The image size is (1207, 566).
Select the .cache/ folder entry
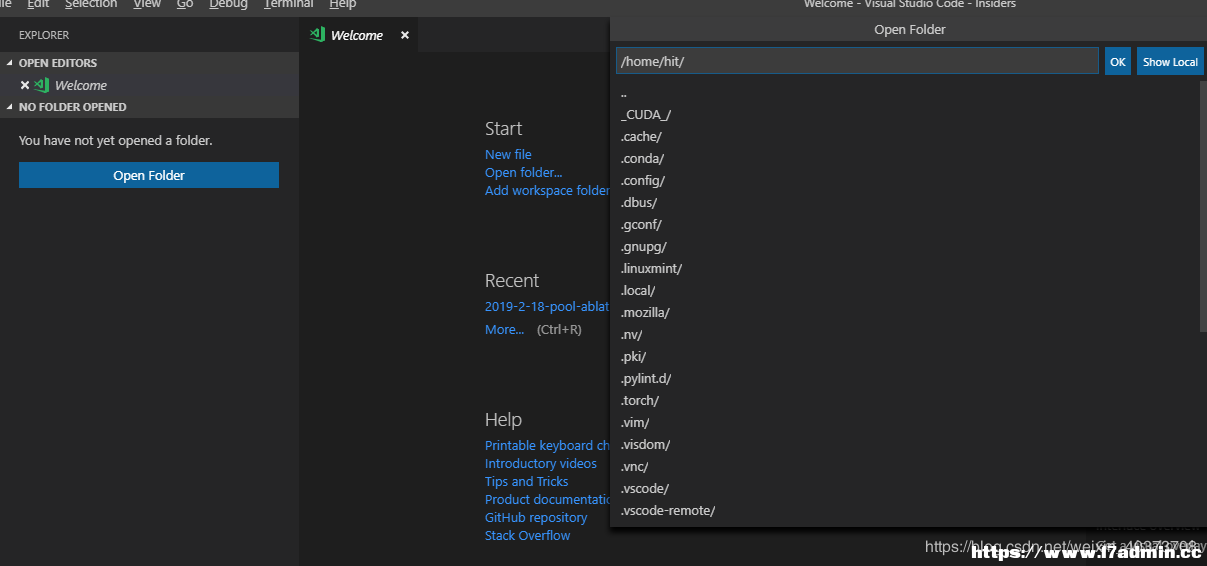[x=905, y=136]
